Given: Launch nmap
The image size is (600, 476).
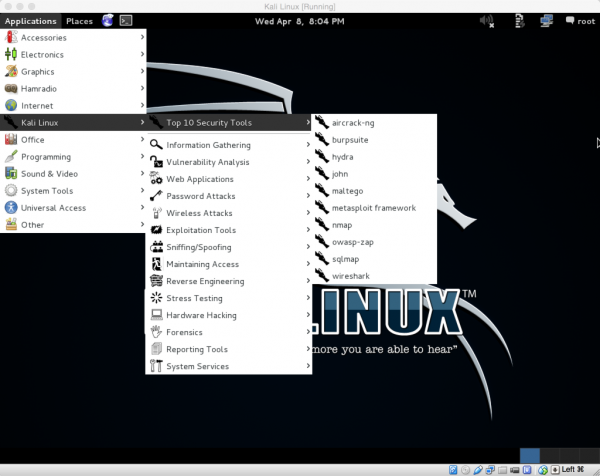Looking at the screenshot, I should (x=375, y=225).
